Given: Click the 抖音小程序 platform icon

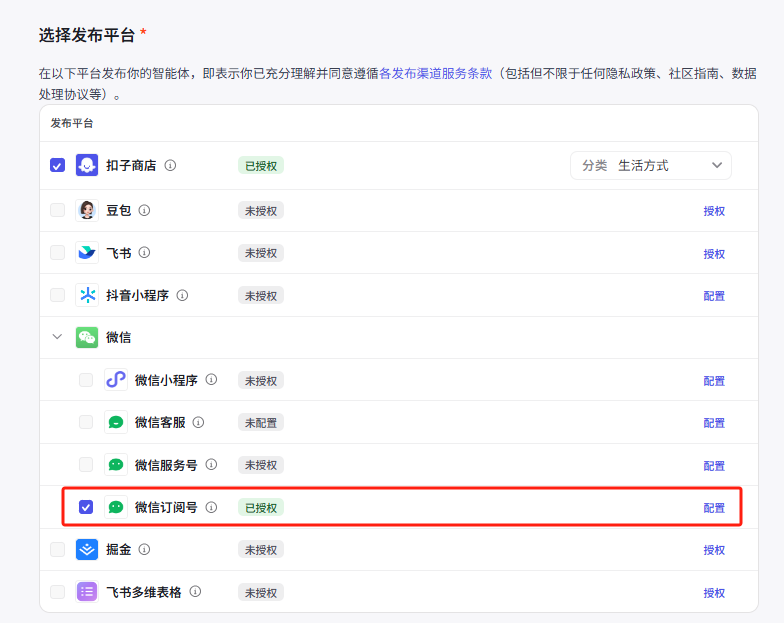Looking at the screenshot, I should click(87, 295).
